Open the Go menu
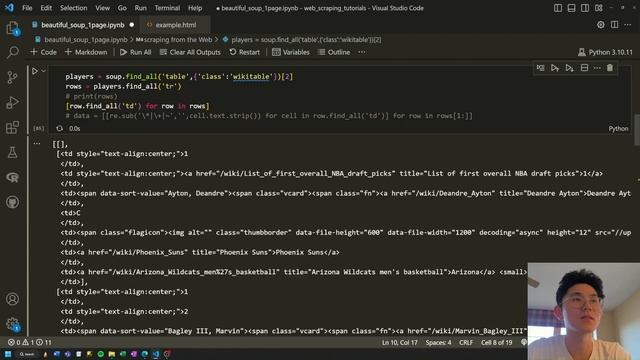Viewport: 640px width, 360px height. [122, 8]
